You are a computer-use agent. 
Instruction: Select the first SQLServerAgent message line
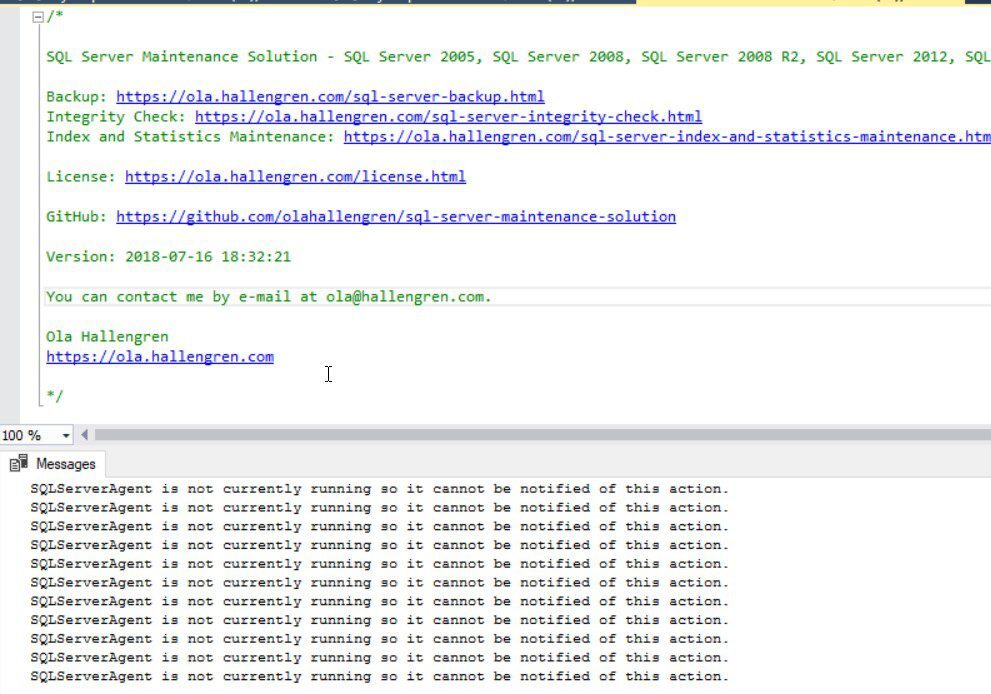pyautogui.click(x=378, y=488)
